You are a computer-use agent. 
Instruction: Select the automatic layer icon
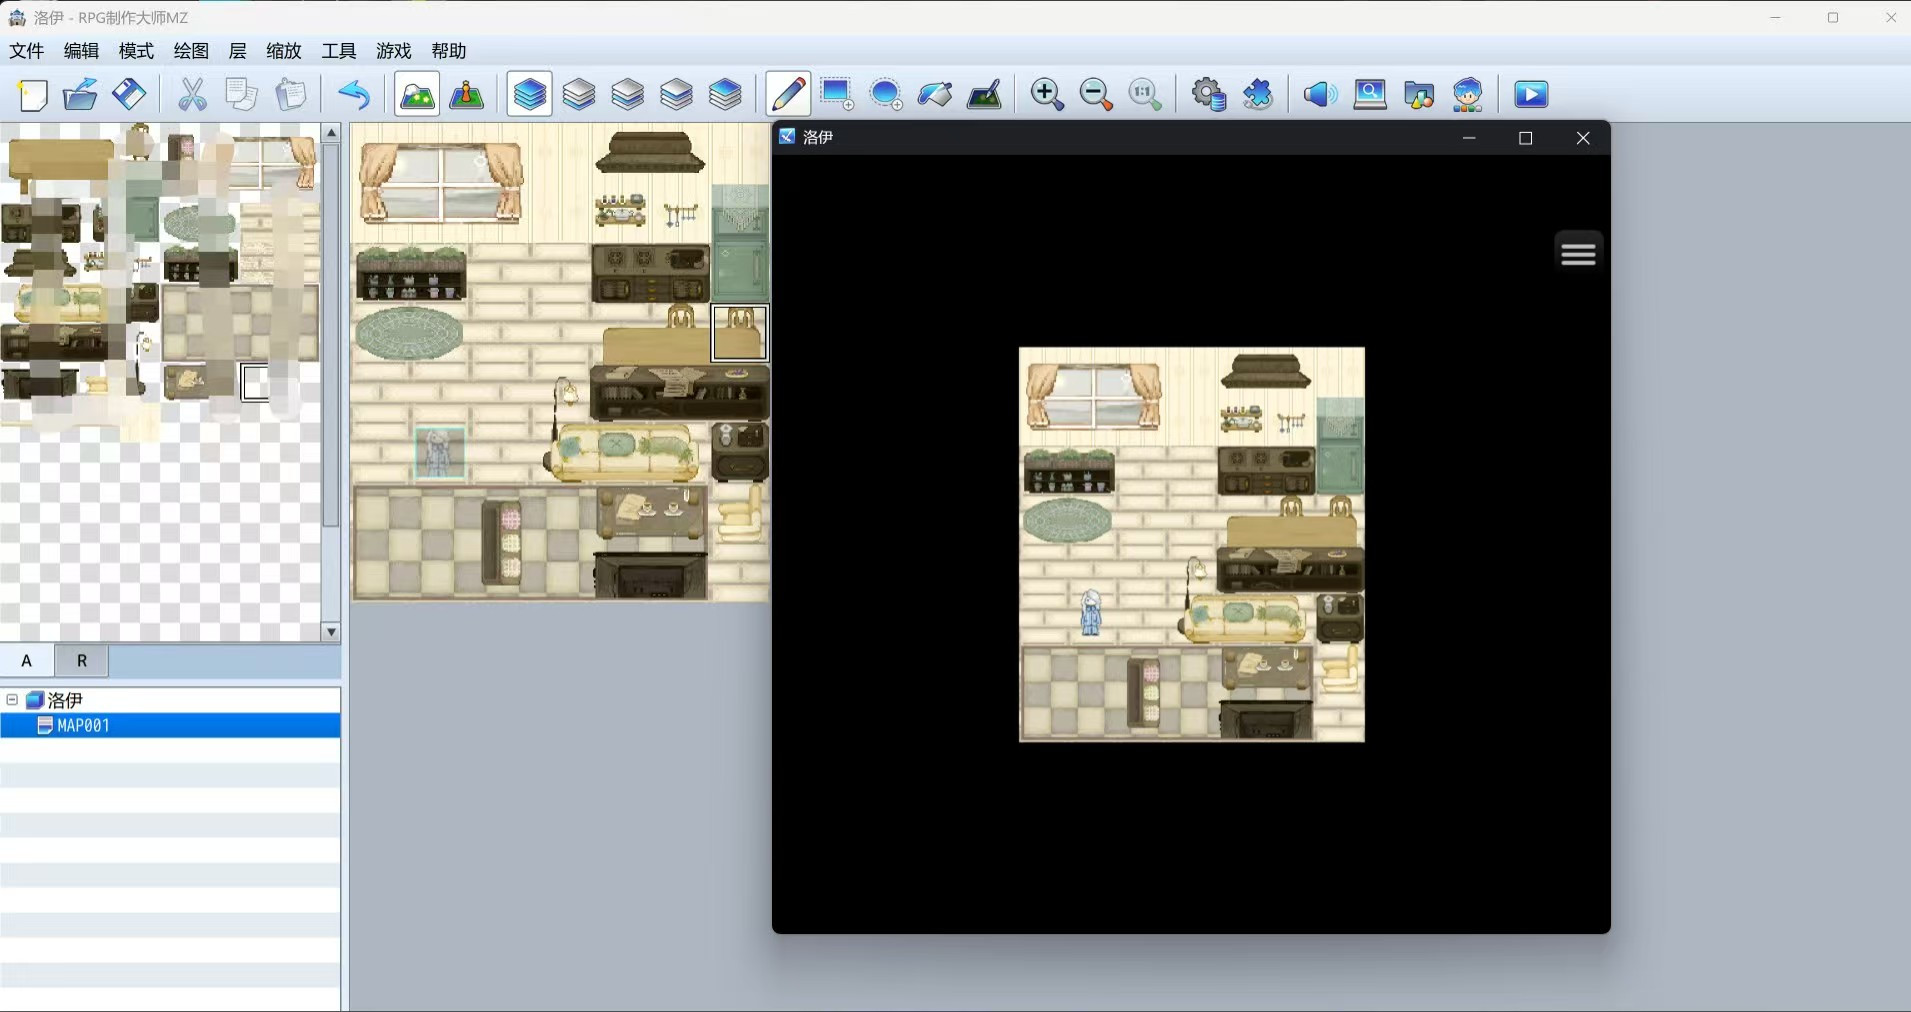click(529, 95)
